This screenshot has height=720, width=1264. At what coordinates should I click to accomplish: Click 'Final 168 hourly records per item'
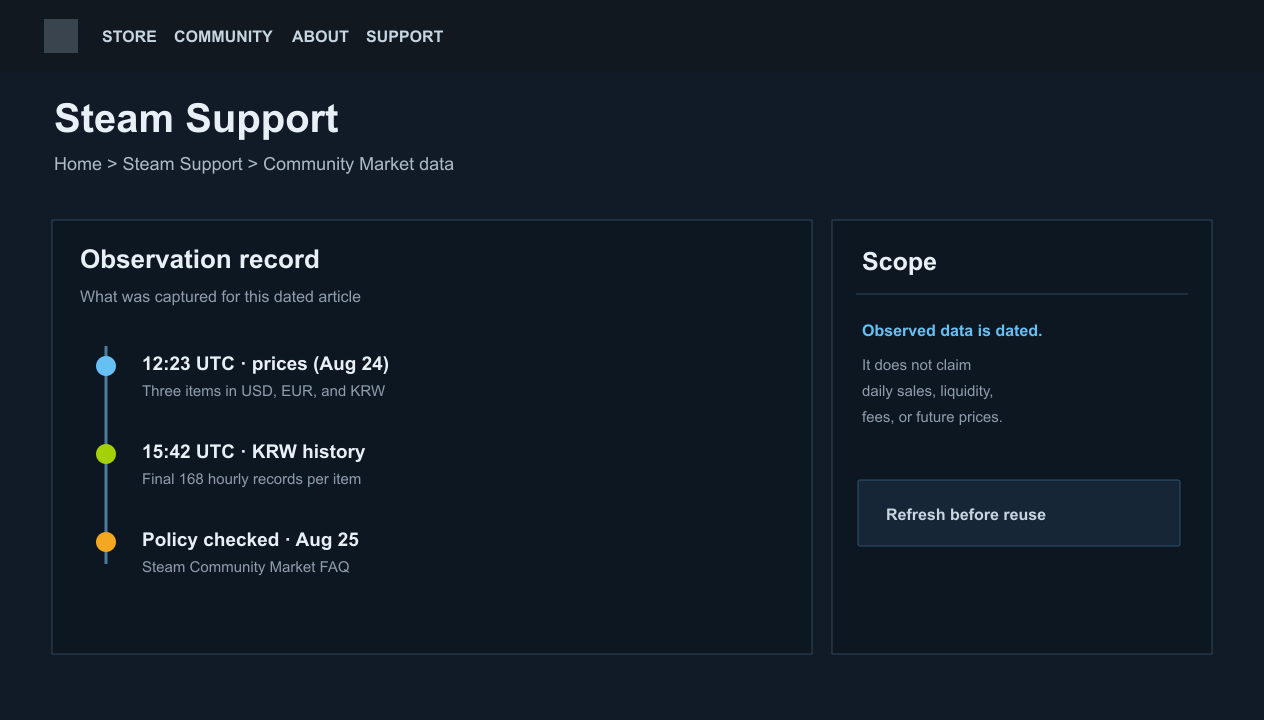click(251, 479)
